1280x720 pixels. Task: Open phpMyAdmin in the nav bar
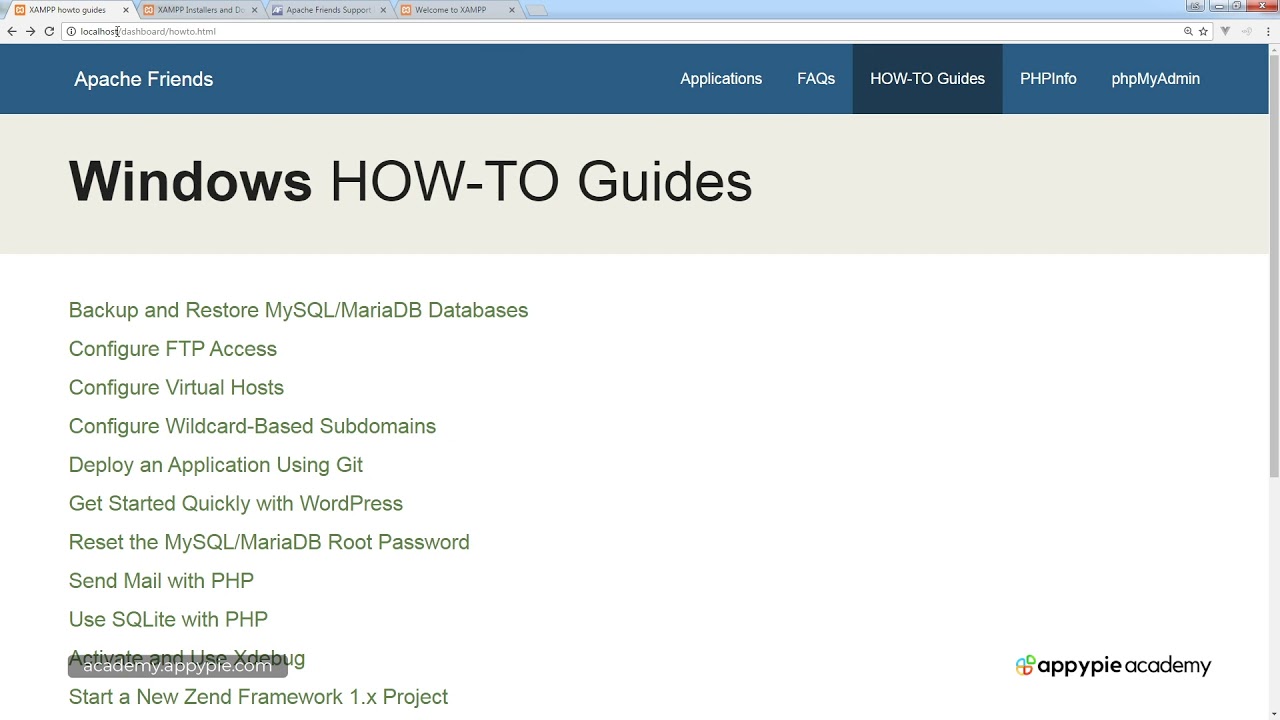[1155, 79]
